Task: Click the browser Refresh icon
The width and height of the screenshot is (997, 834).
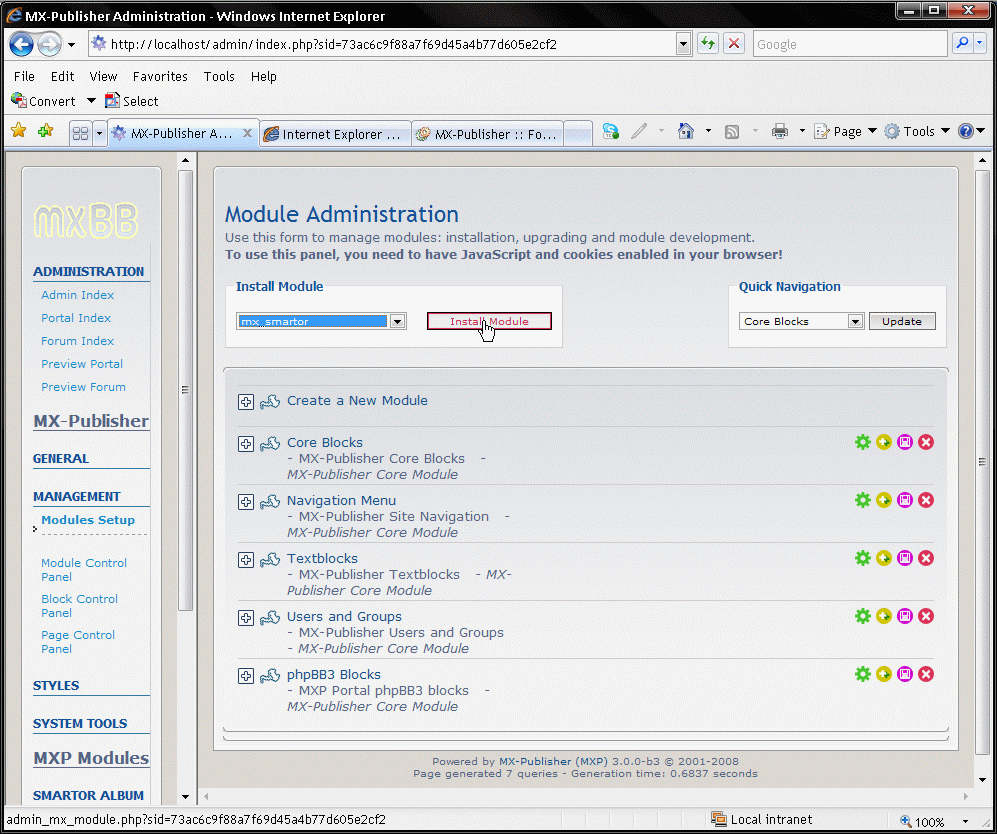Action: [708, 44]
